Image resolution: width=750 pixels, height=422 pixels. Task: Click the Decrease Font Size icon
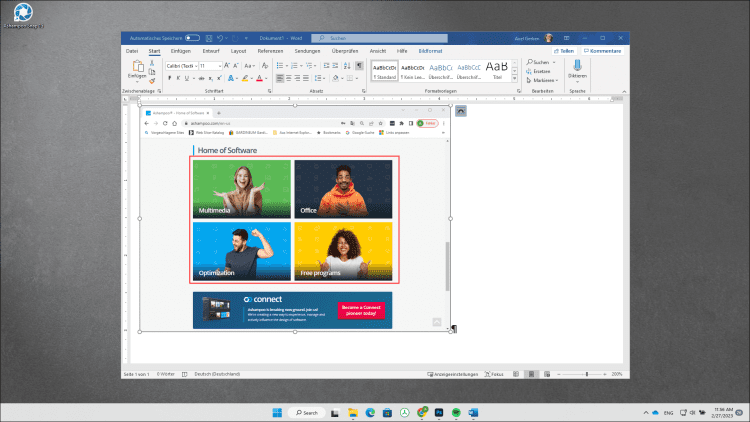236,66
